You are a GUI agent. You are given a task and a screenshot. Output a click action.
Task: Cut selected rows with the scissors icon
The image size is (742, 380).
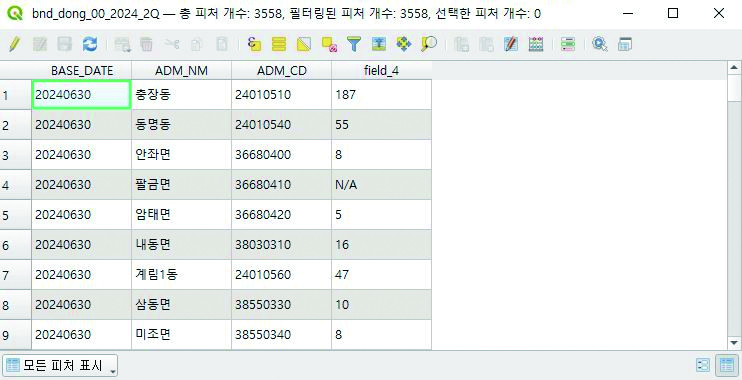click(x=172, y=44)
